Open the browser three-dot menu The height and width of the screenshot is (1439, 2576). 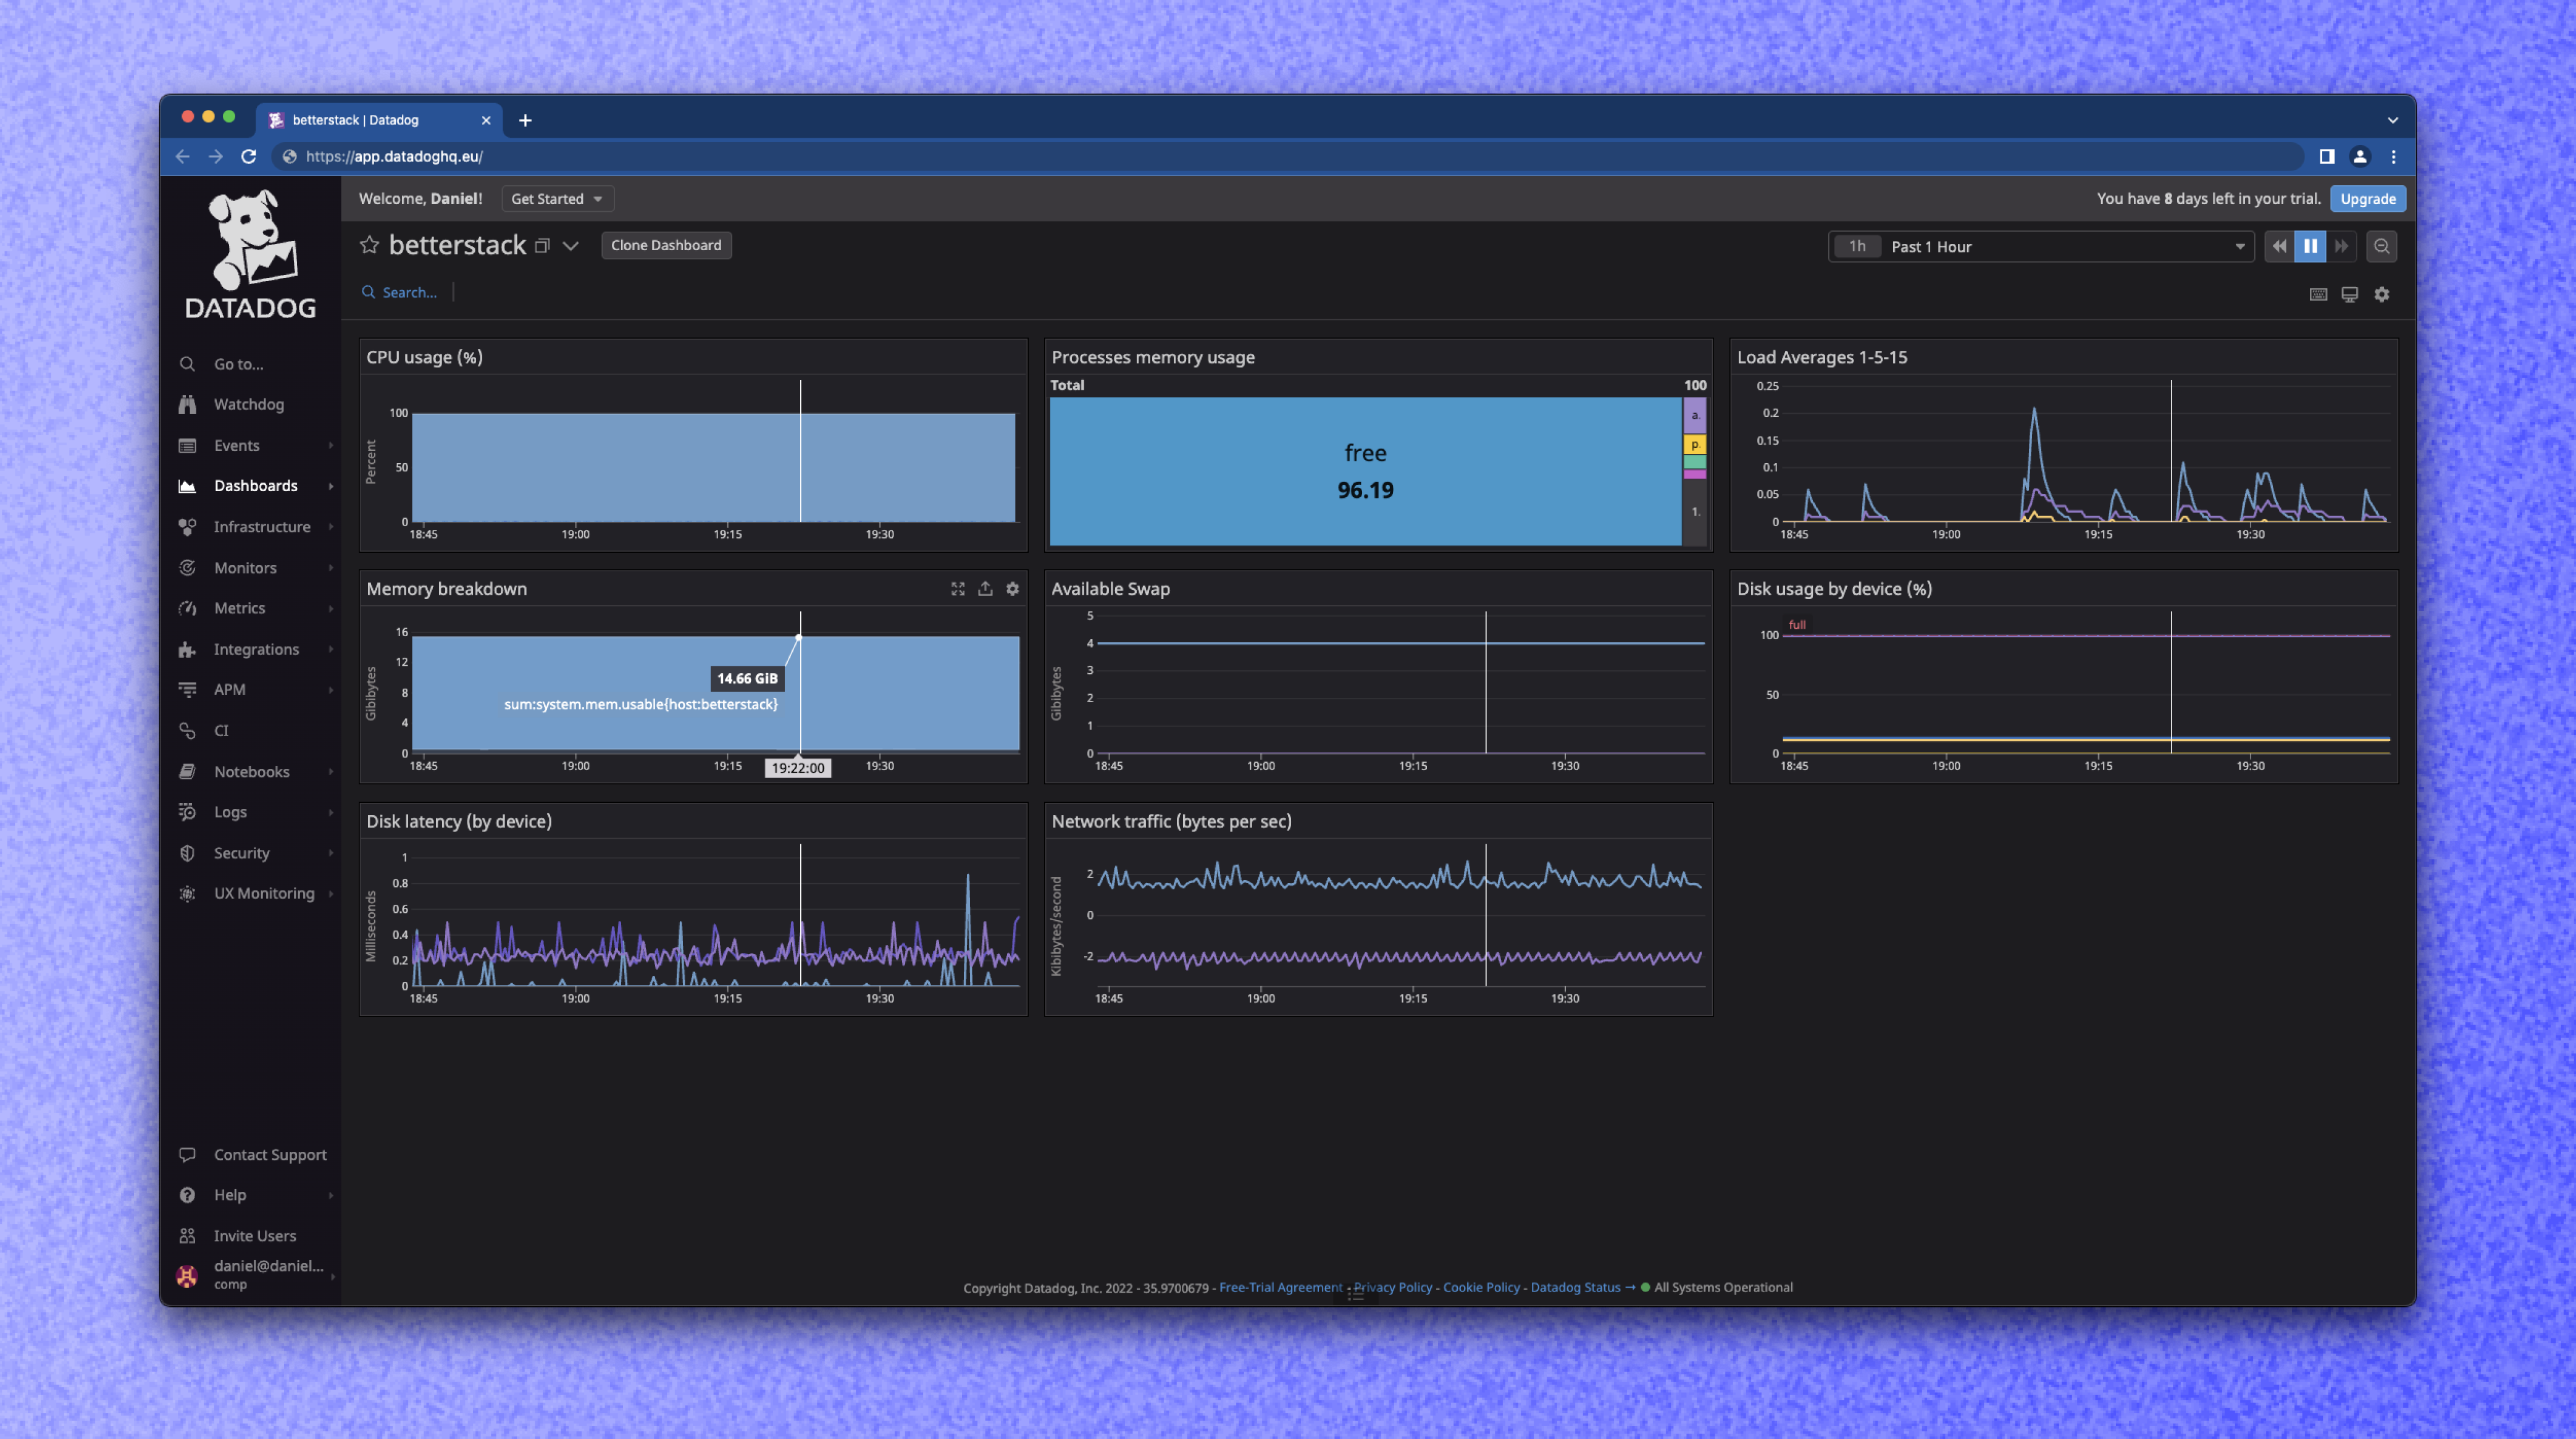[x=2393, y=156]
